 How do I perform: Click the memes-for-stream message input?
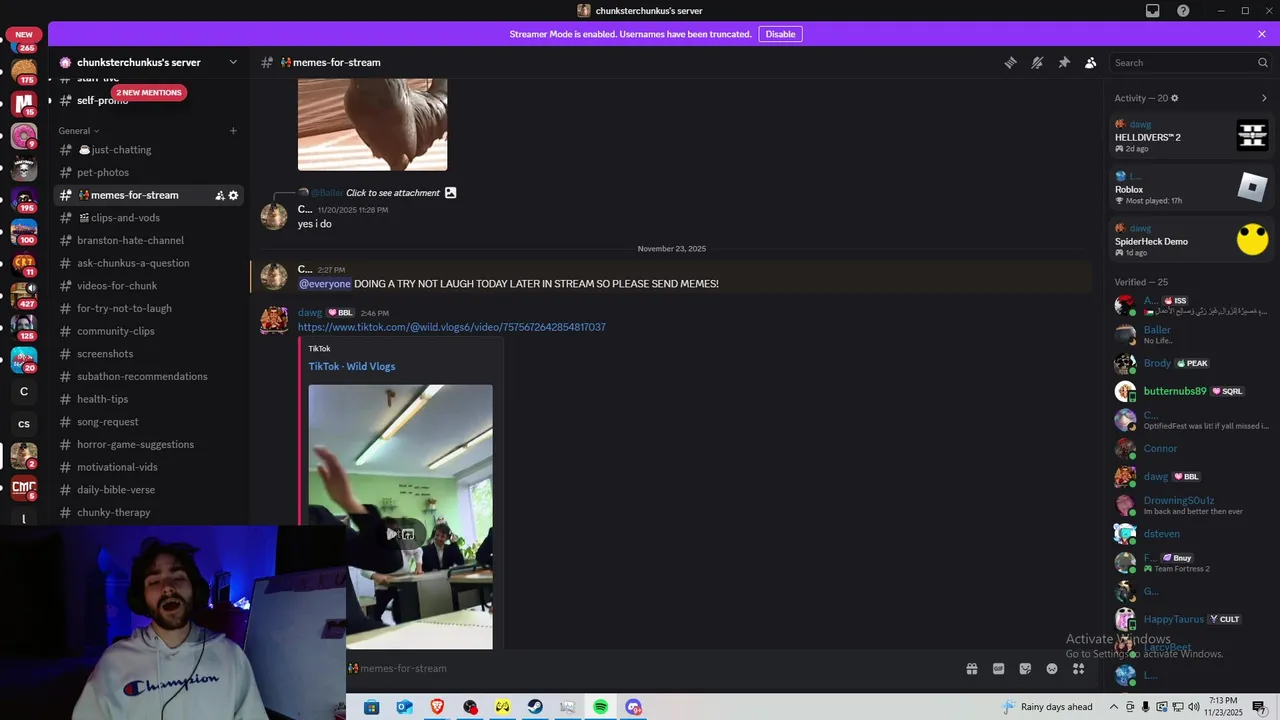650,669
